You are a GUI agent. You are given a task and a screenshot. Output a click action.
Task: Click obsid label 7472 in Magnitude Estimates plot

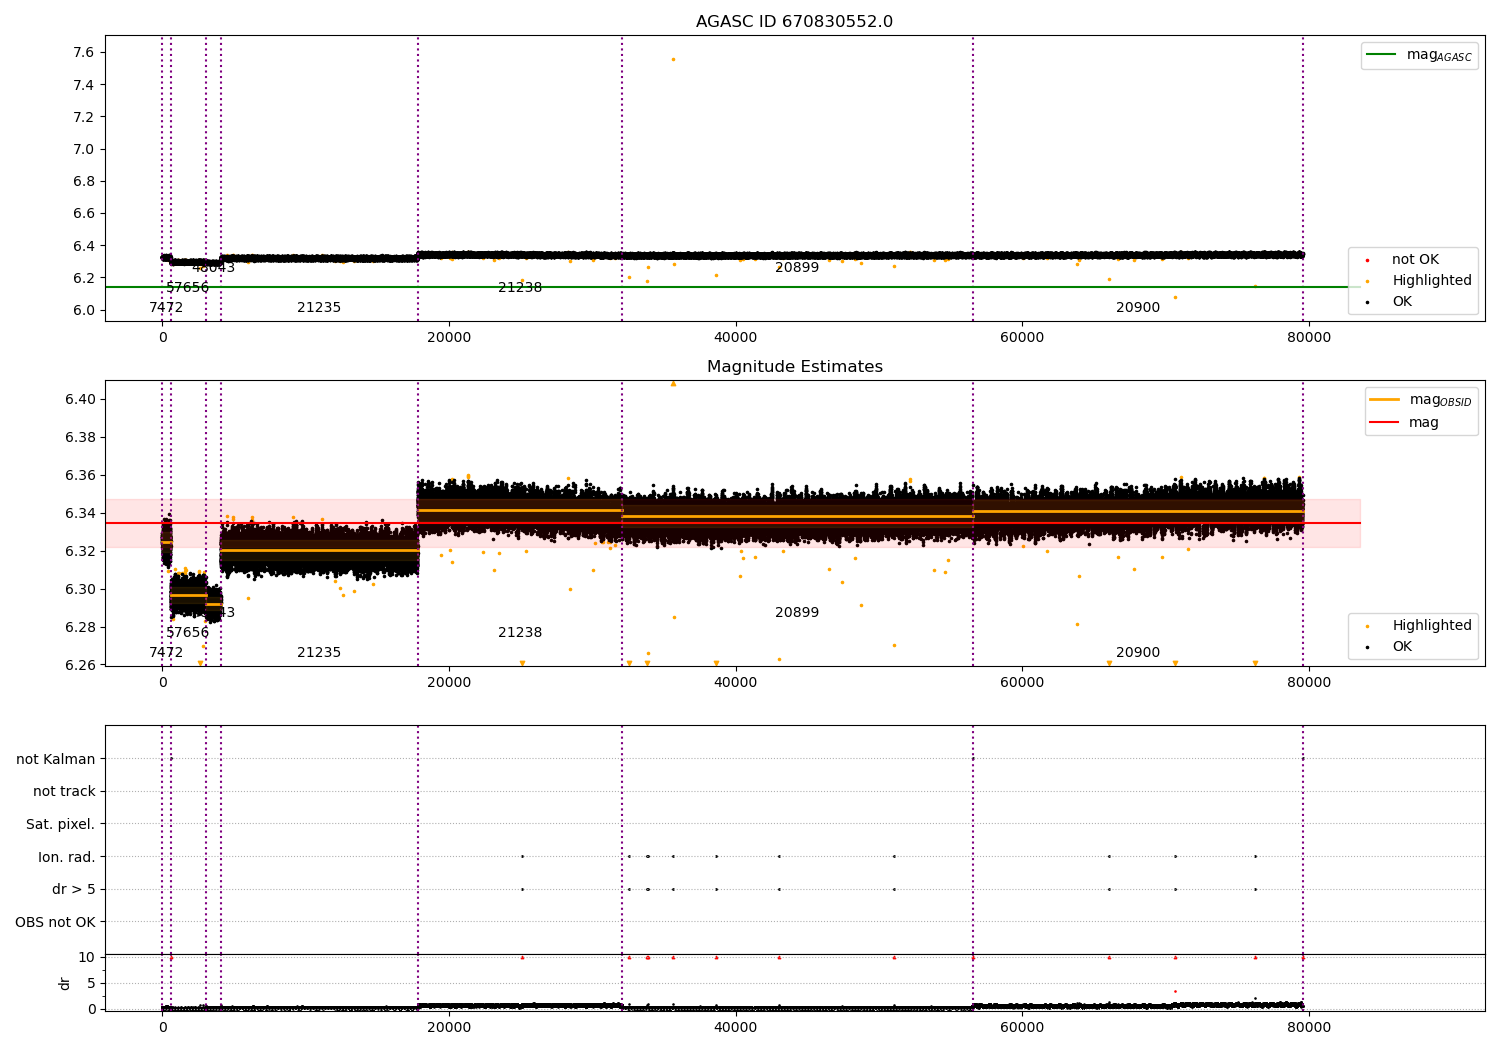(x=166, y=652)
